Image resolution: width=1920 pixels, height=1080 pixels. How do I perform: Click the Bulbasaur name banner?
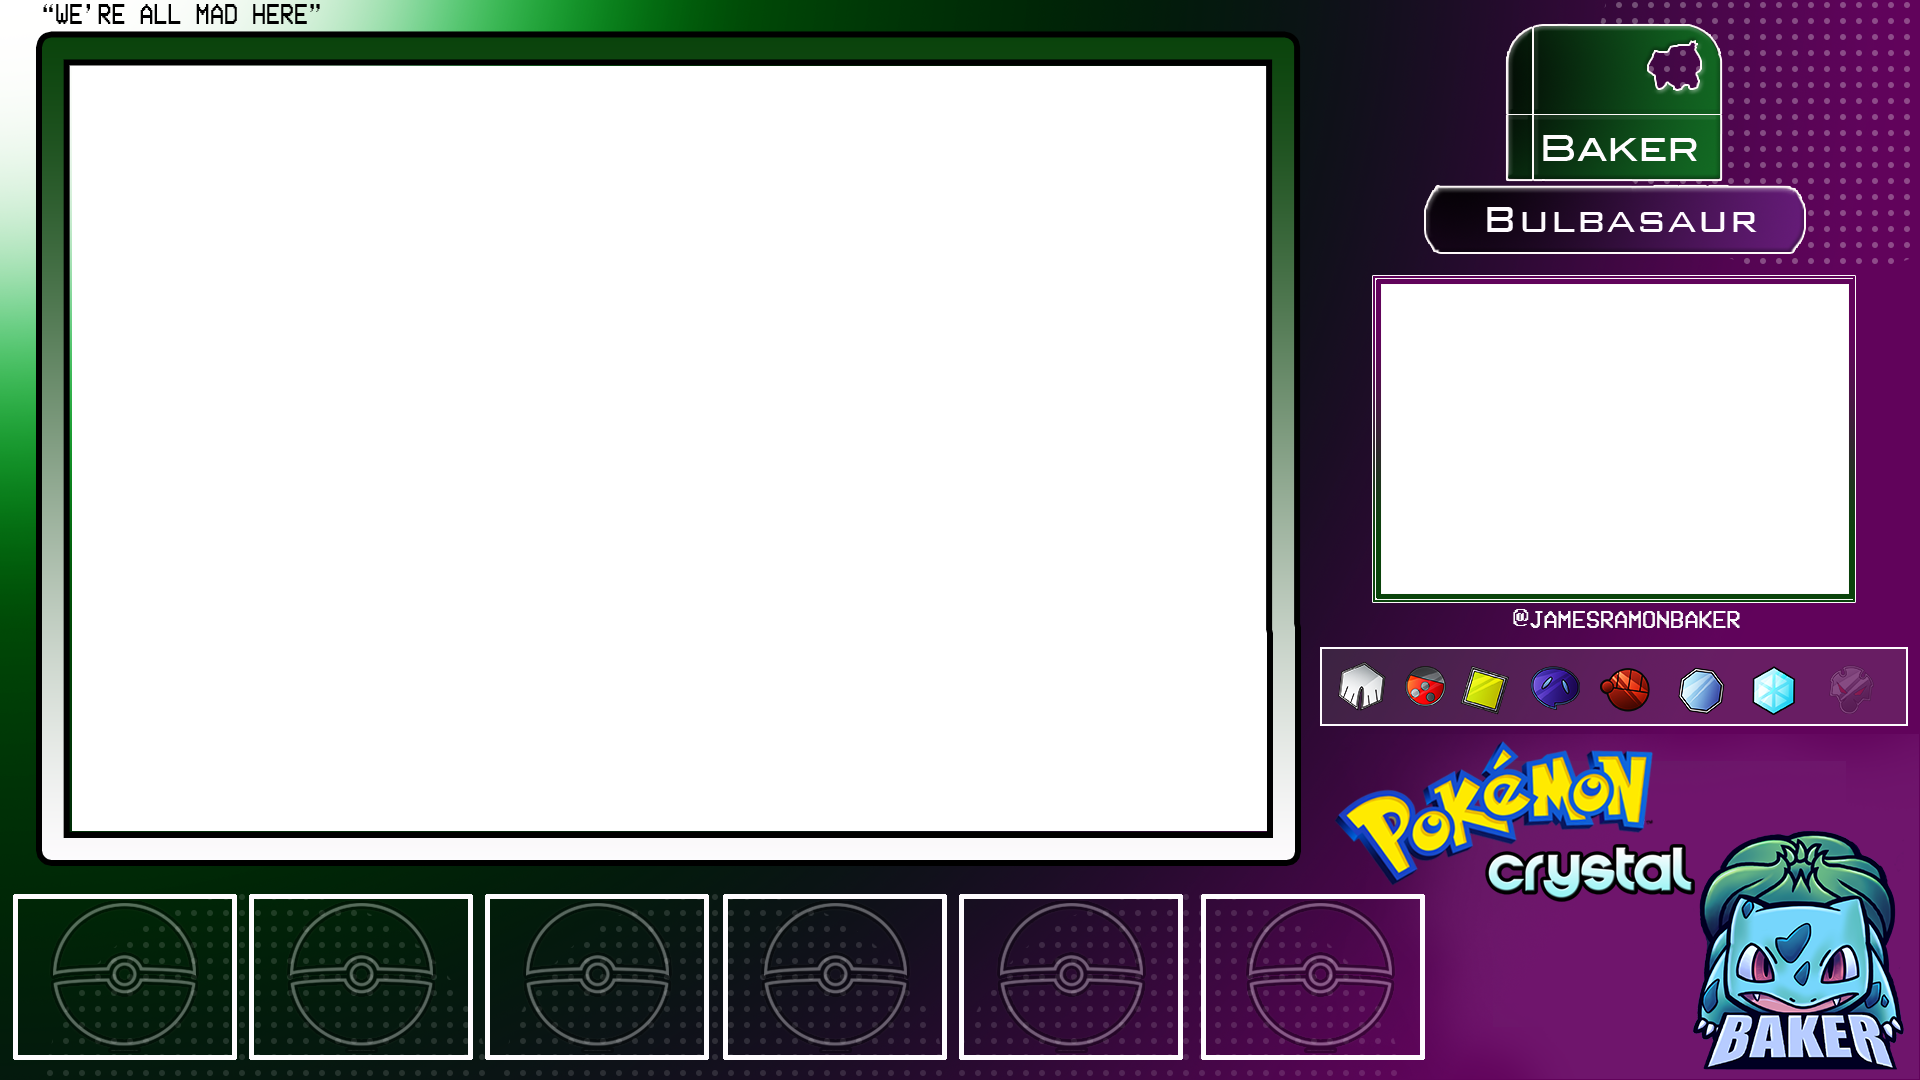(1614, 219)
